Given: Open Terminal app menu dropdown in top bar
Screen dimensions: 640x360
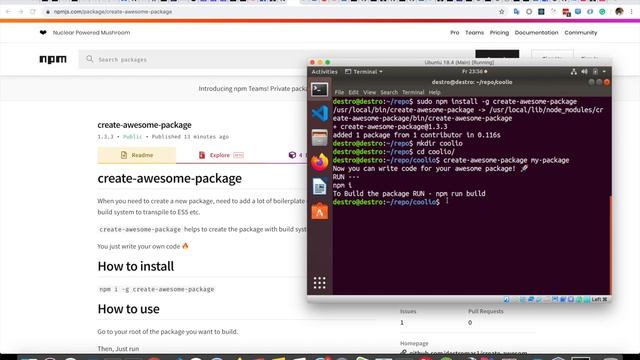Looking at the screenshot, I should tap(364, 72).
